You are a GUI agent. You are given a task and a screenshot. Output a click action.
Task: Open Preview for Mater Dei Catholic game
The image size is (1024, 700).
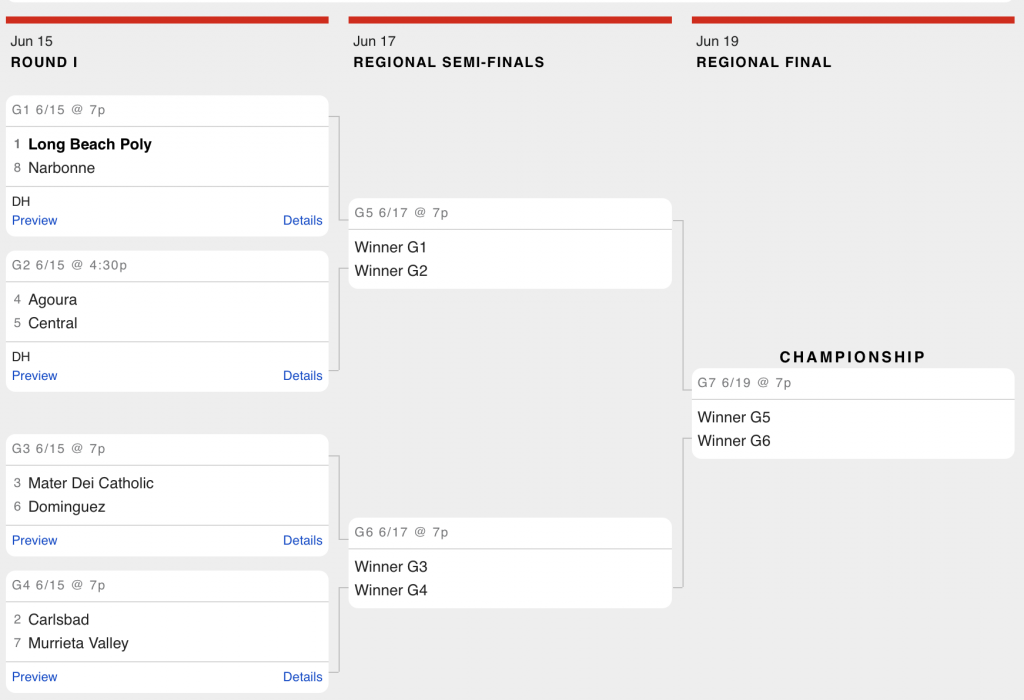[35, 540]
